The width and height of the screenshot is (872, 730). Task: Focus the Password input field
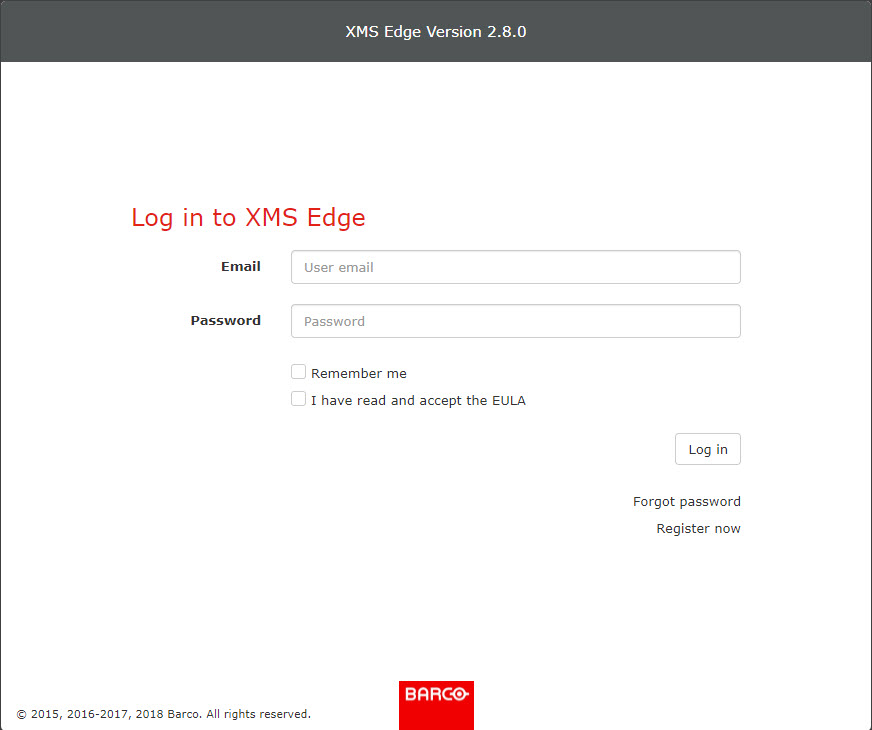(516, 321)
